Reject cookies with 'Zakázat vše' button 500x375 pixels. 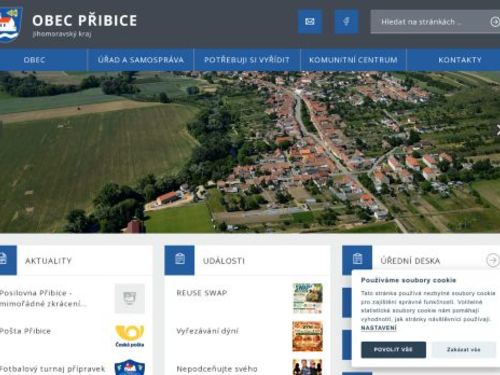point(464,350)
